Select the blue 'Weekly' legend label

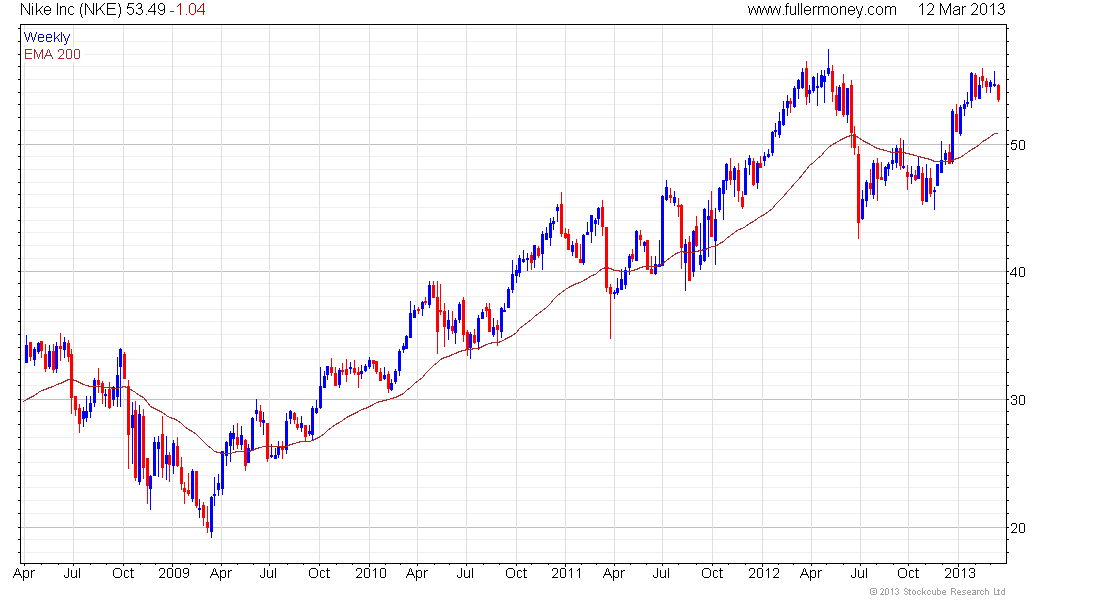point(47,37)
